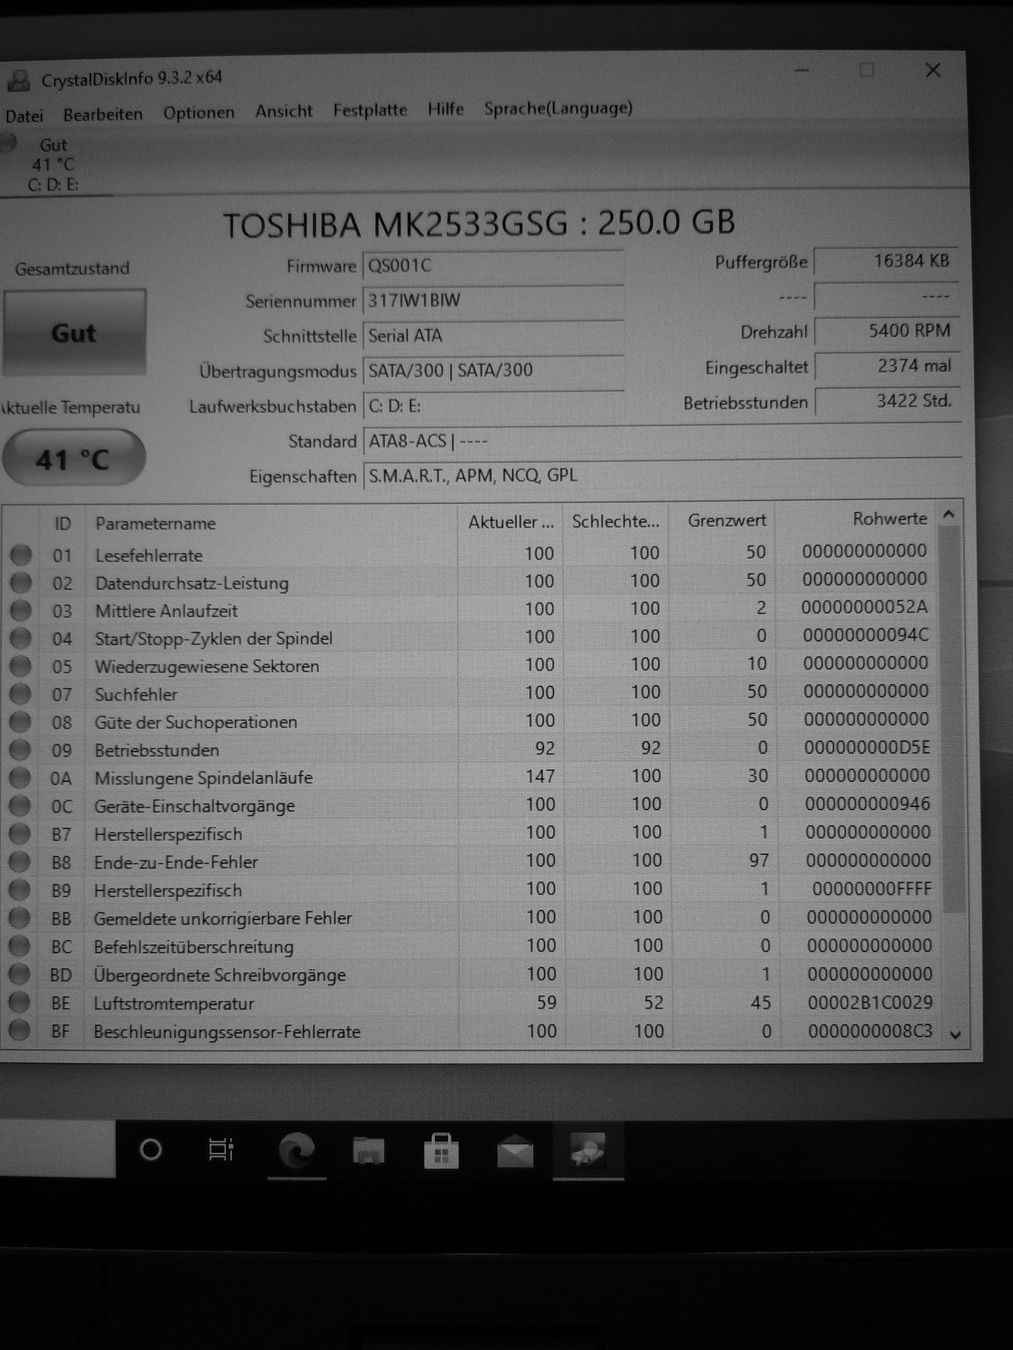1013x1350 pixels.
Task: Click the Drehzahl value 5400 RPM
Action: coord(887,331)
